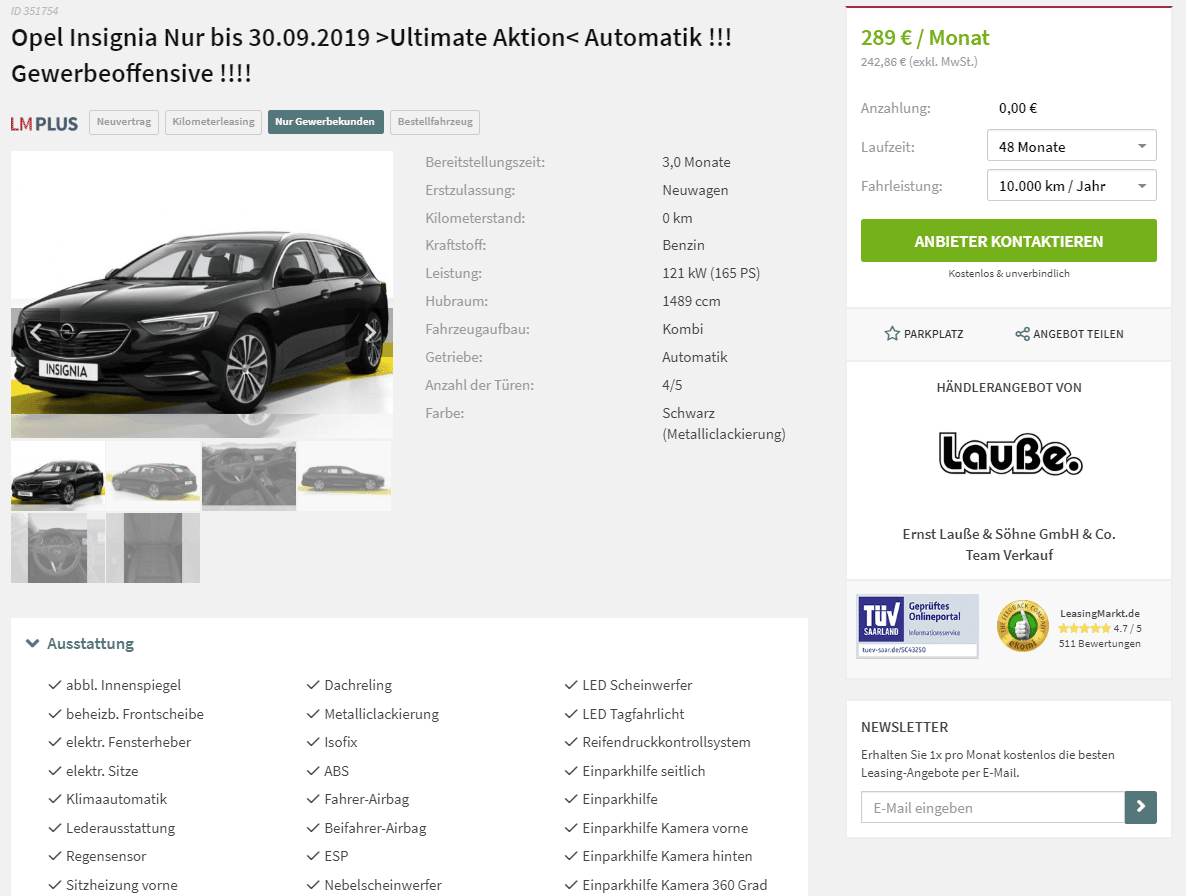This screenshot has height=896, width=1186.
Task: Click the share icon beside Angebot teilen
Action: pyautogui.click(x=1023, y=333)
